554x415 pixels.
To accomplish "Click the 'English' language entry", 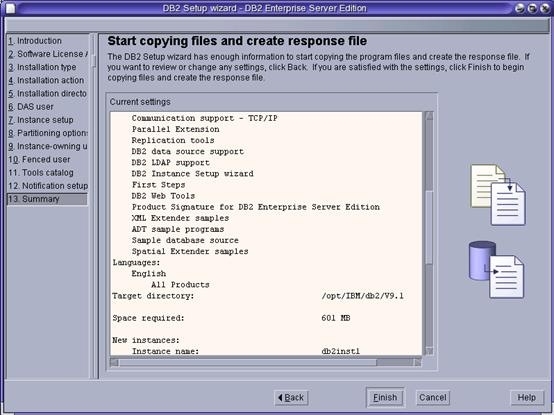I will [149, 274].
